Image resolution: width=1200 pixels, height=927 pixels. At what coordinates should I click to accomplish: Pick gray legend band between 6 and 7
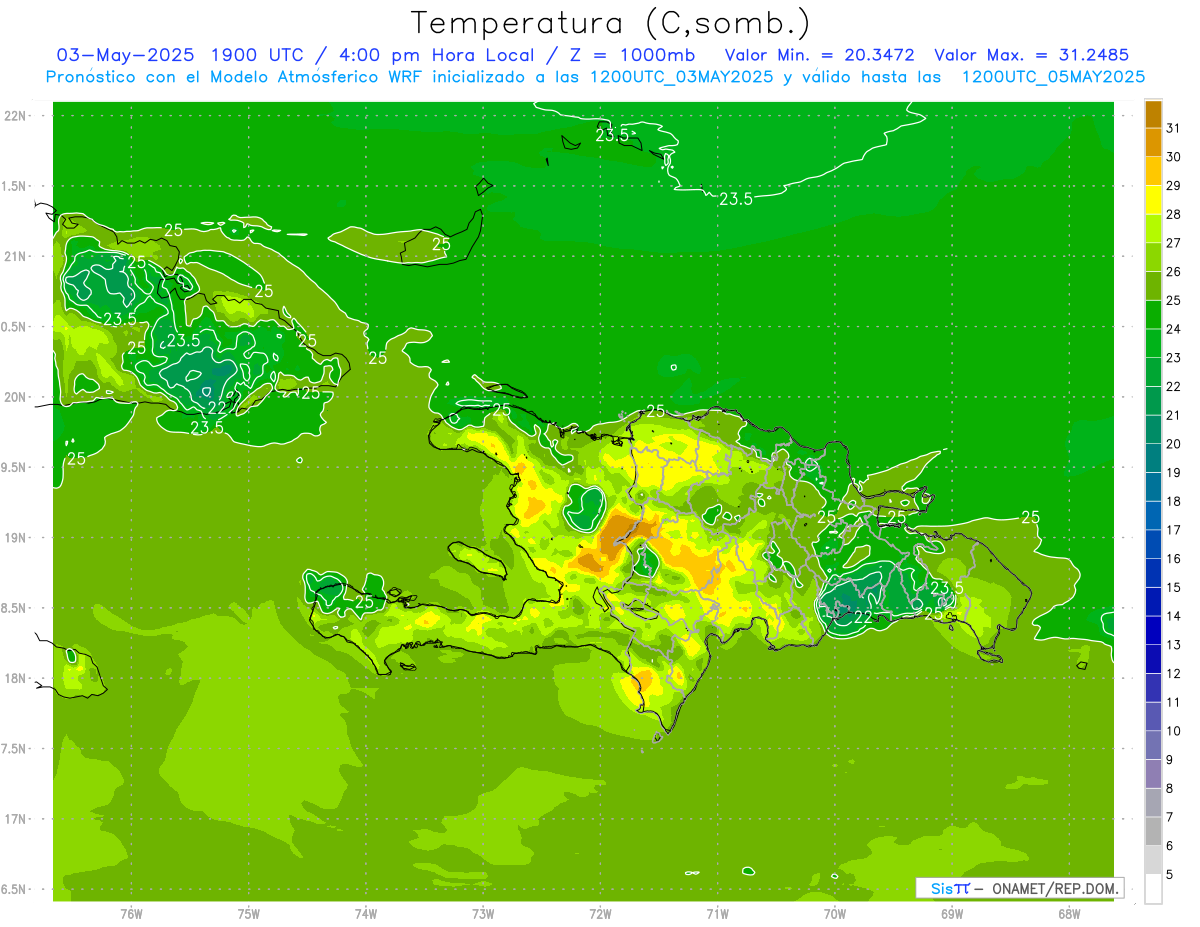point(1153,831)
